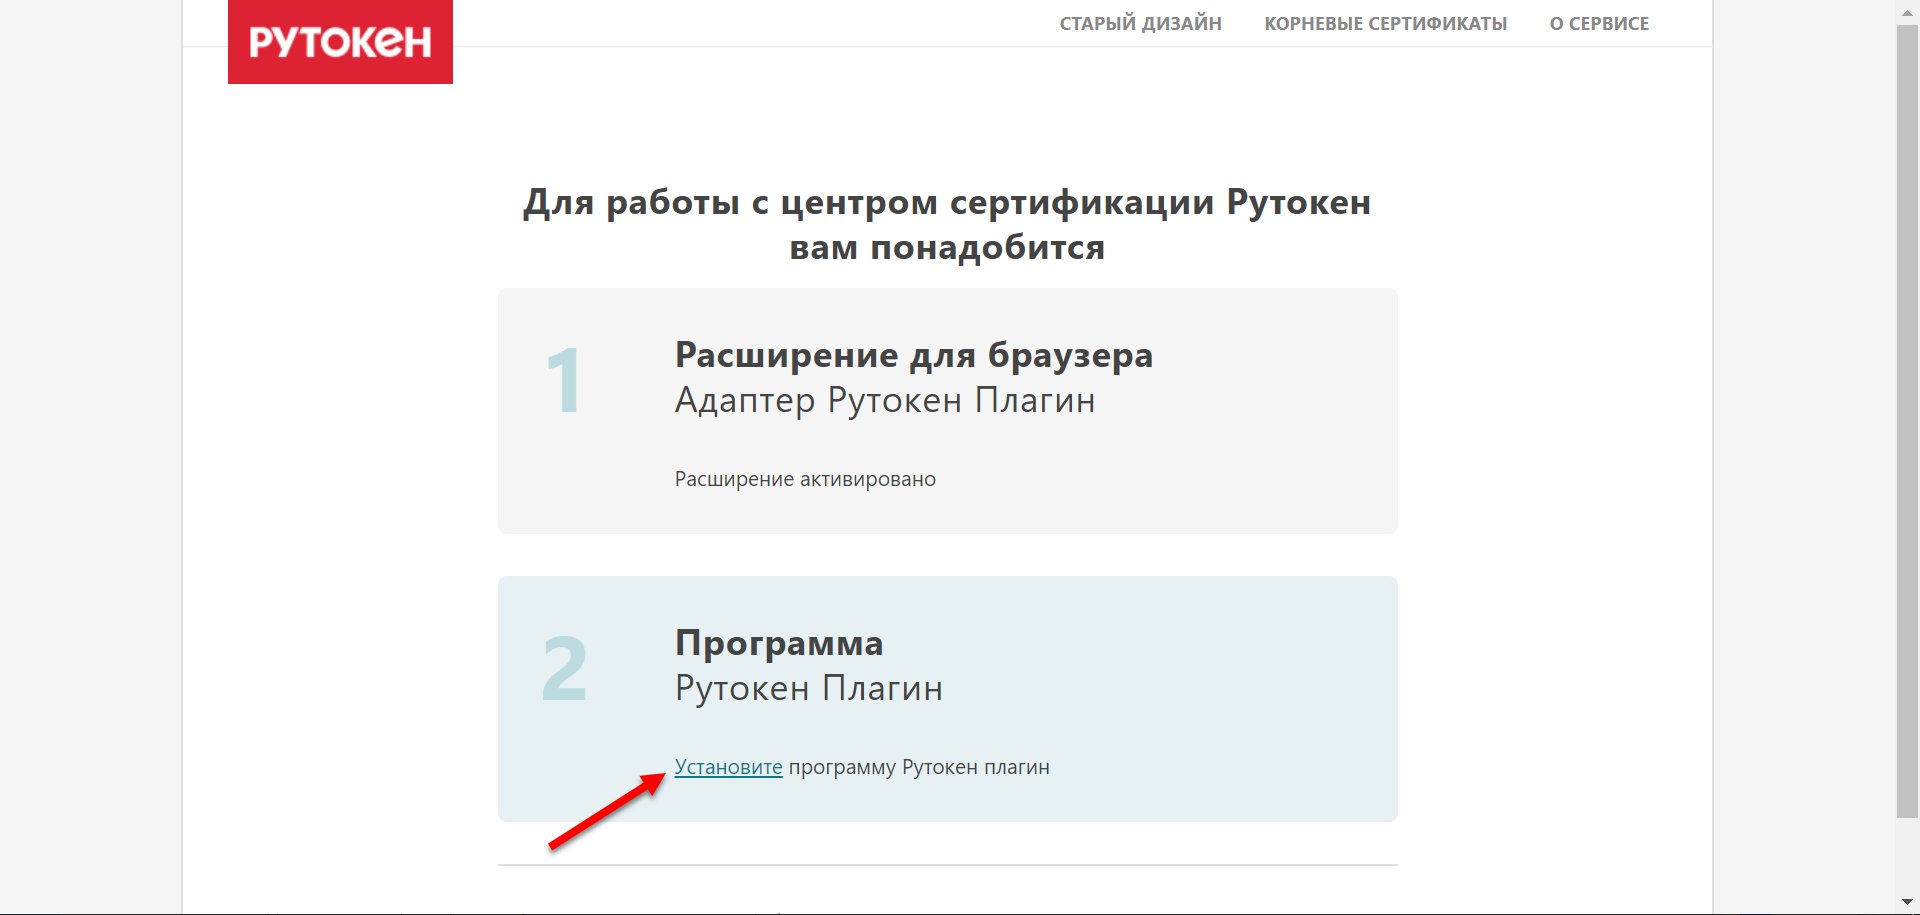The height and width of the screenshot is (915, 1920).
Task: Click the main page heading about центром сертификации
Action: tap(947, 224)
